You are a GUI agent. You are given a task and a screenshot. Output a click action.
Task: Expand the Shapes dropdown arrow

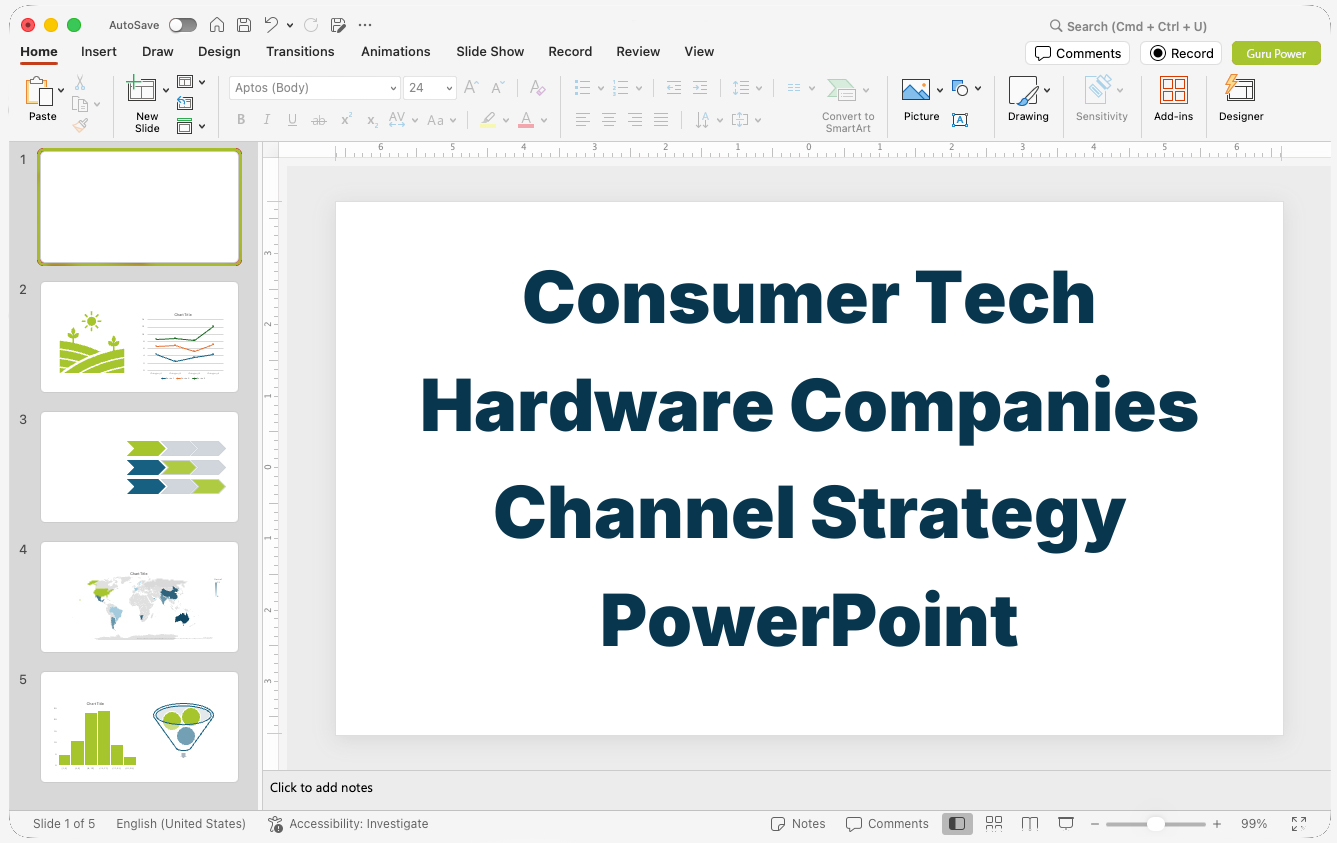978,88
